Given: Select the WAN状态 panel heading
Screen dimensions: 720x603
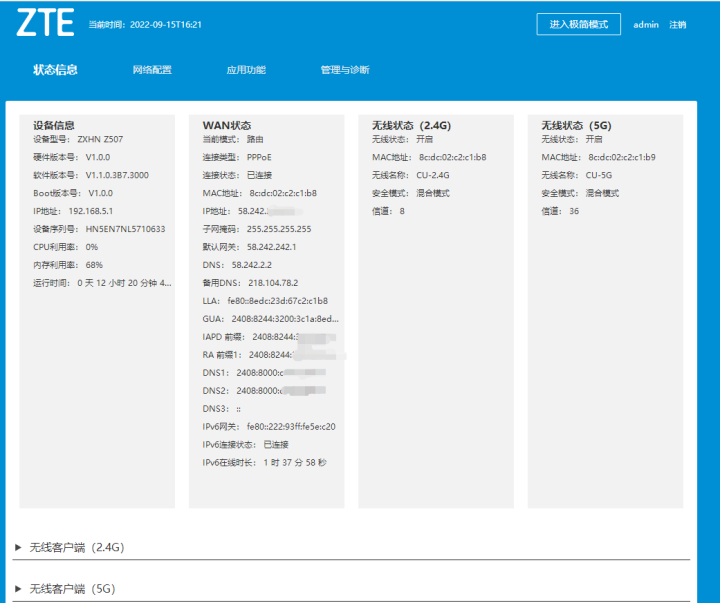Looking at the screenshot, I should pyautogui.click(x=227, y=125).
